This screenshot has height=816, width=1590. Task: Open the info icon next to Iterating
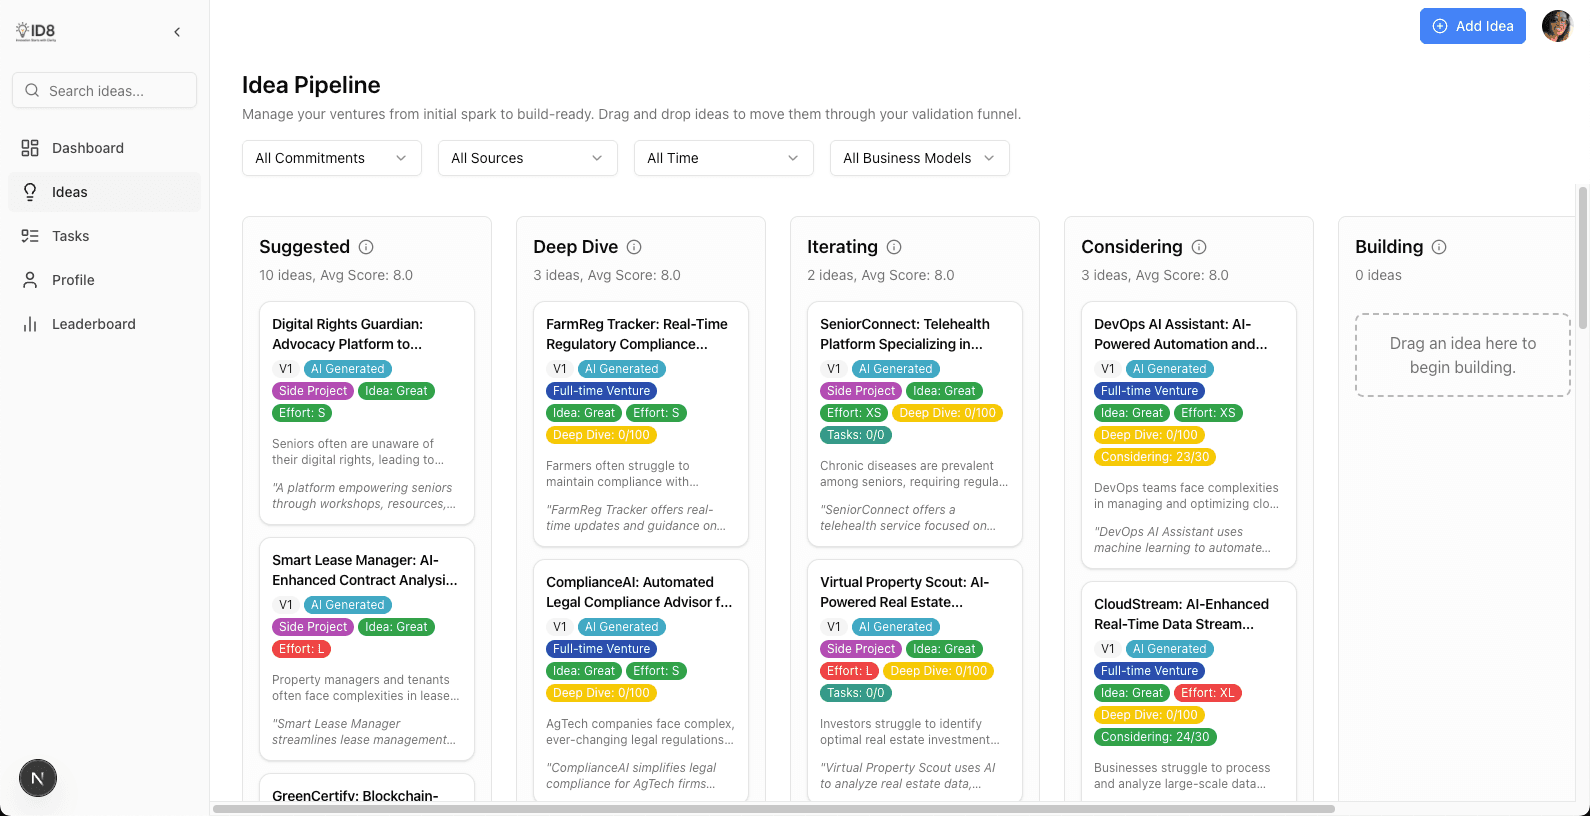[x=894, y=247]
